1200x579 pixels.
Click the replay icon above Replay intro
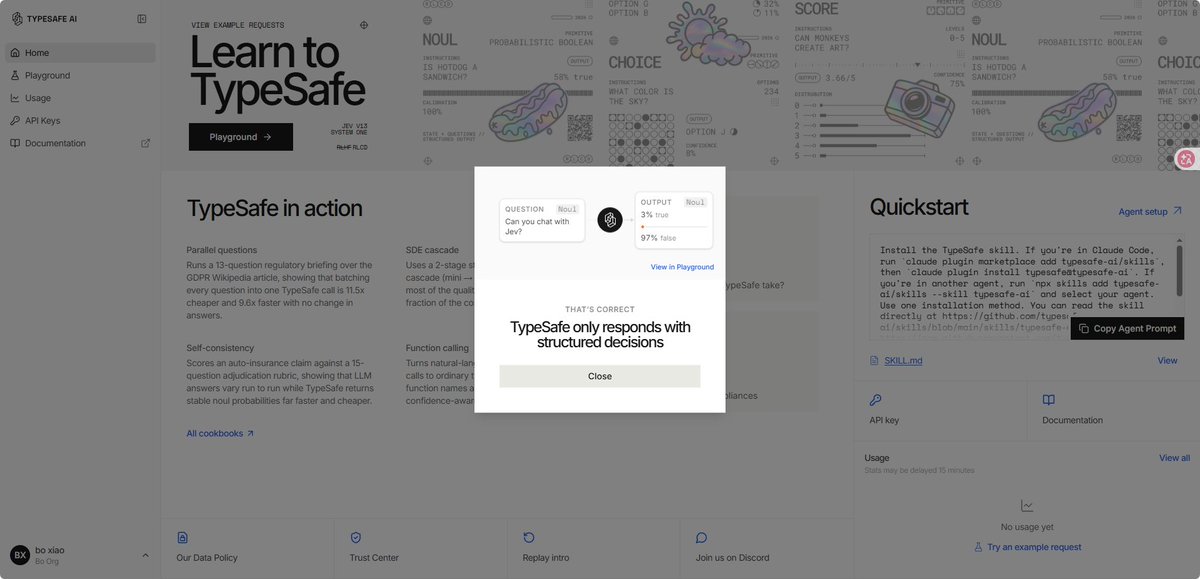coord(529,537)
